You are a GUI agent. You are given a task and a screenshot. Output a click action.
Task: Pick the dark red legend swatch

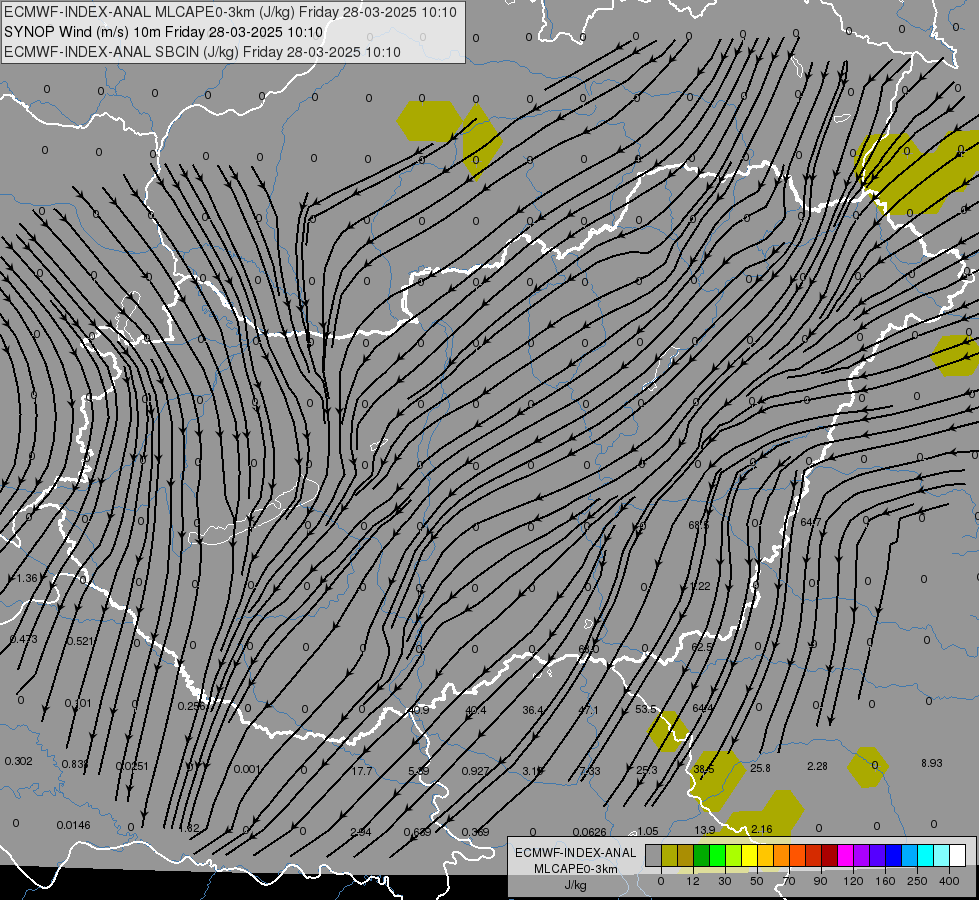click(830, 855)
